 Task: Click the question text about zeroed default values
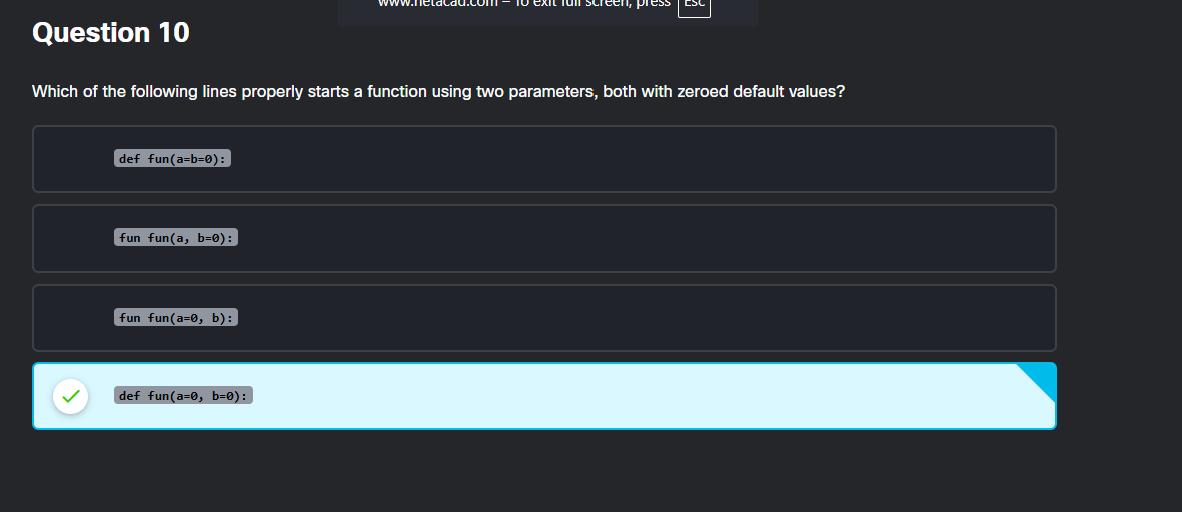tap(439, 92)
